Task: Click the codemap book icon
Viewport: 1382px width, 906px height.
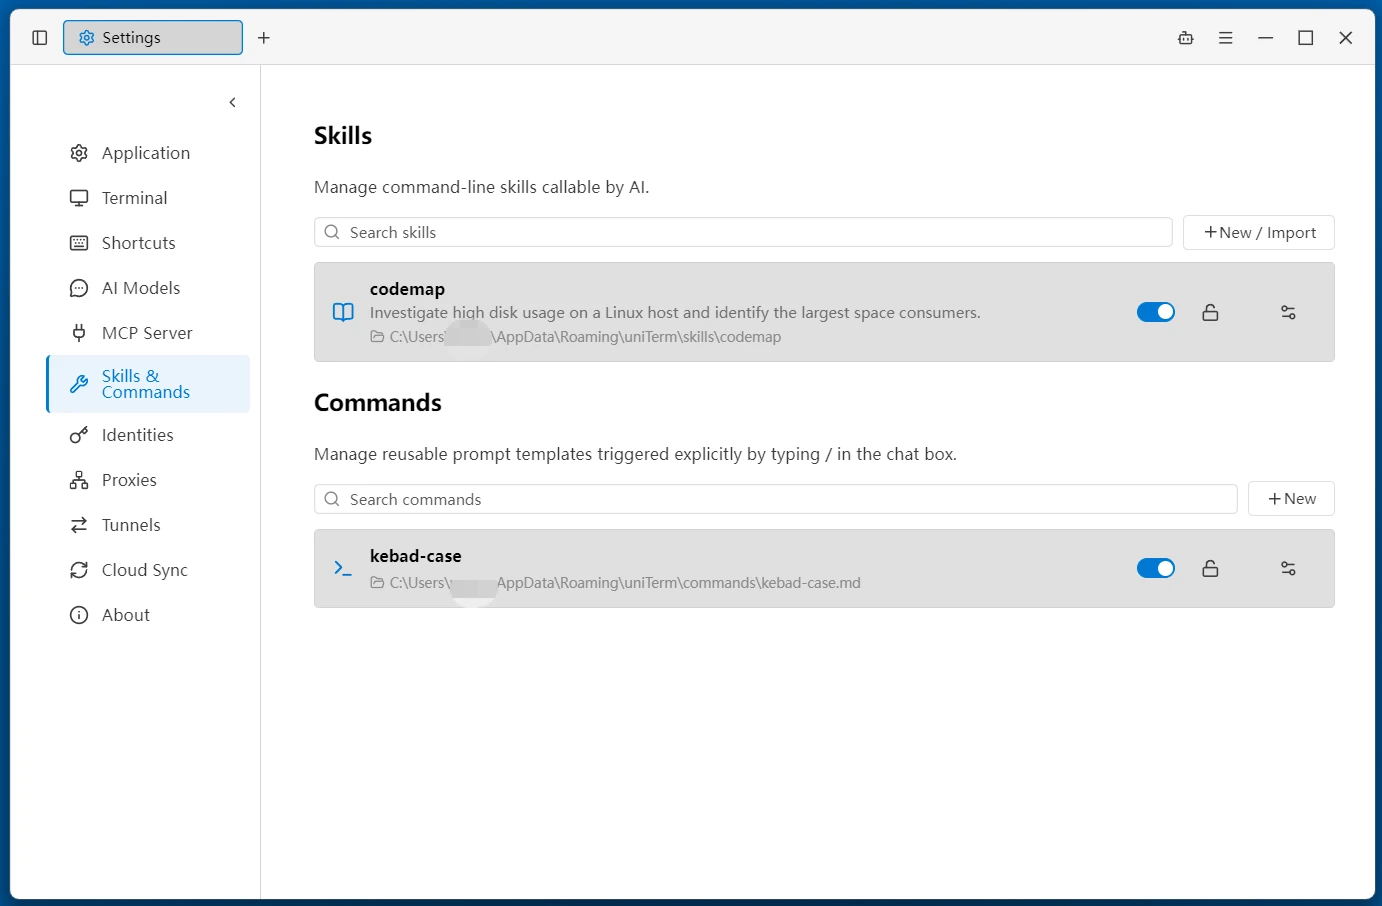Action: pos(343,312)
